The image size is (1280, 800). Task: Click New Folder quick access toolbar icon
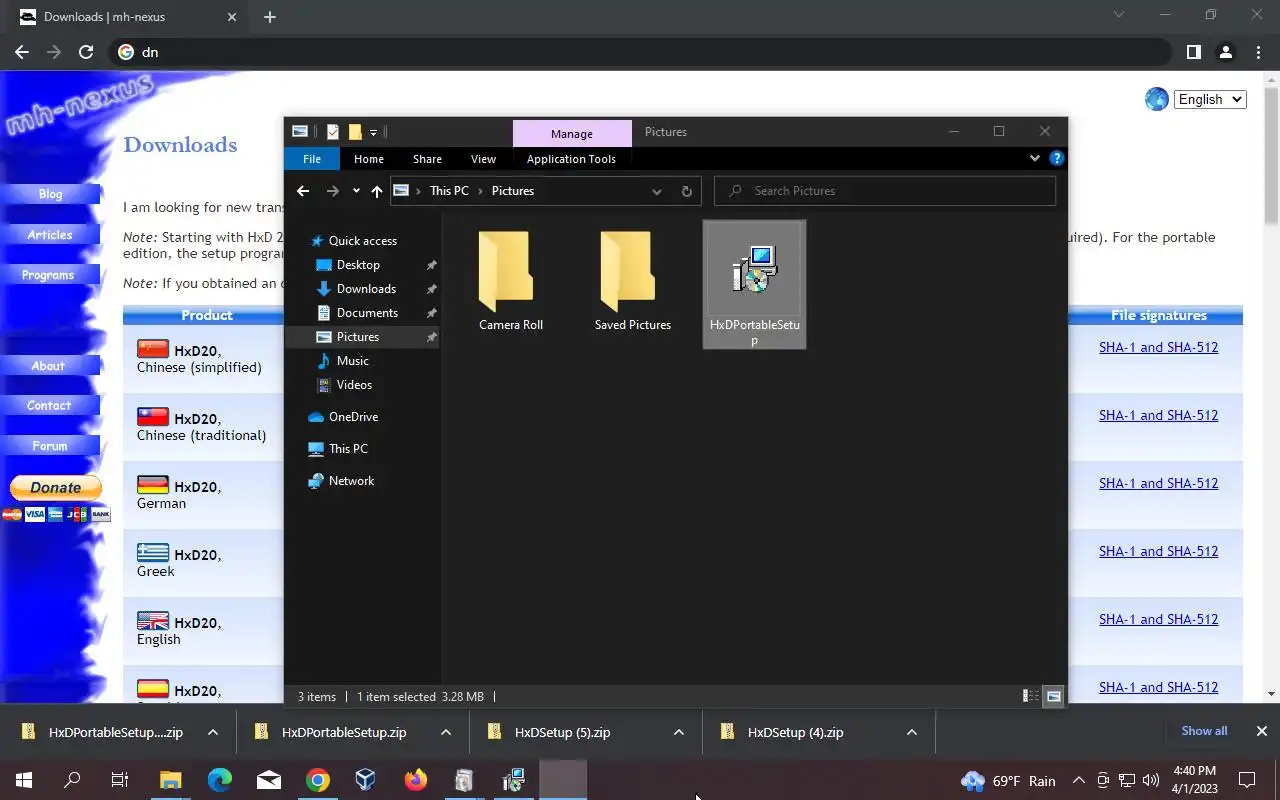click(354, 132)
